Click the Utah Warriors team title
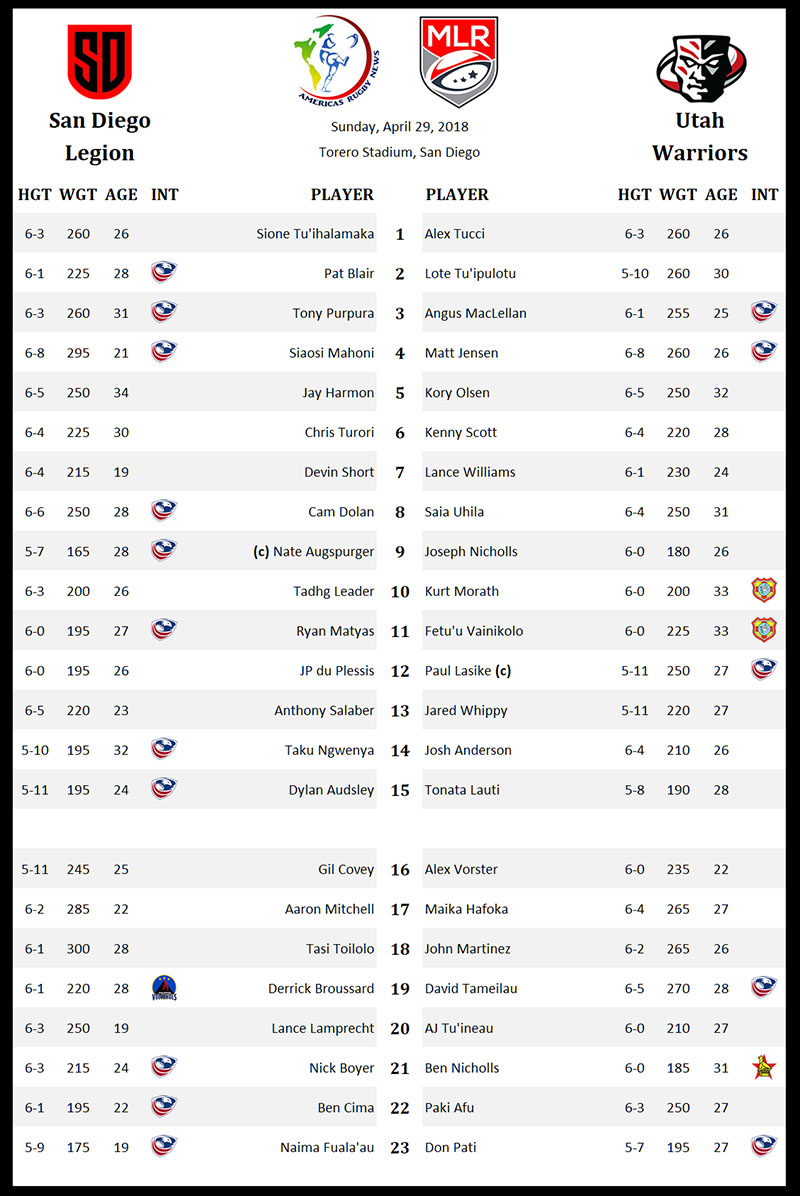 (700, 136)
